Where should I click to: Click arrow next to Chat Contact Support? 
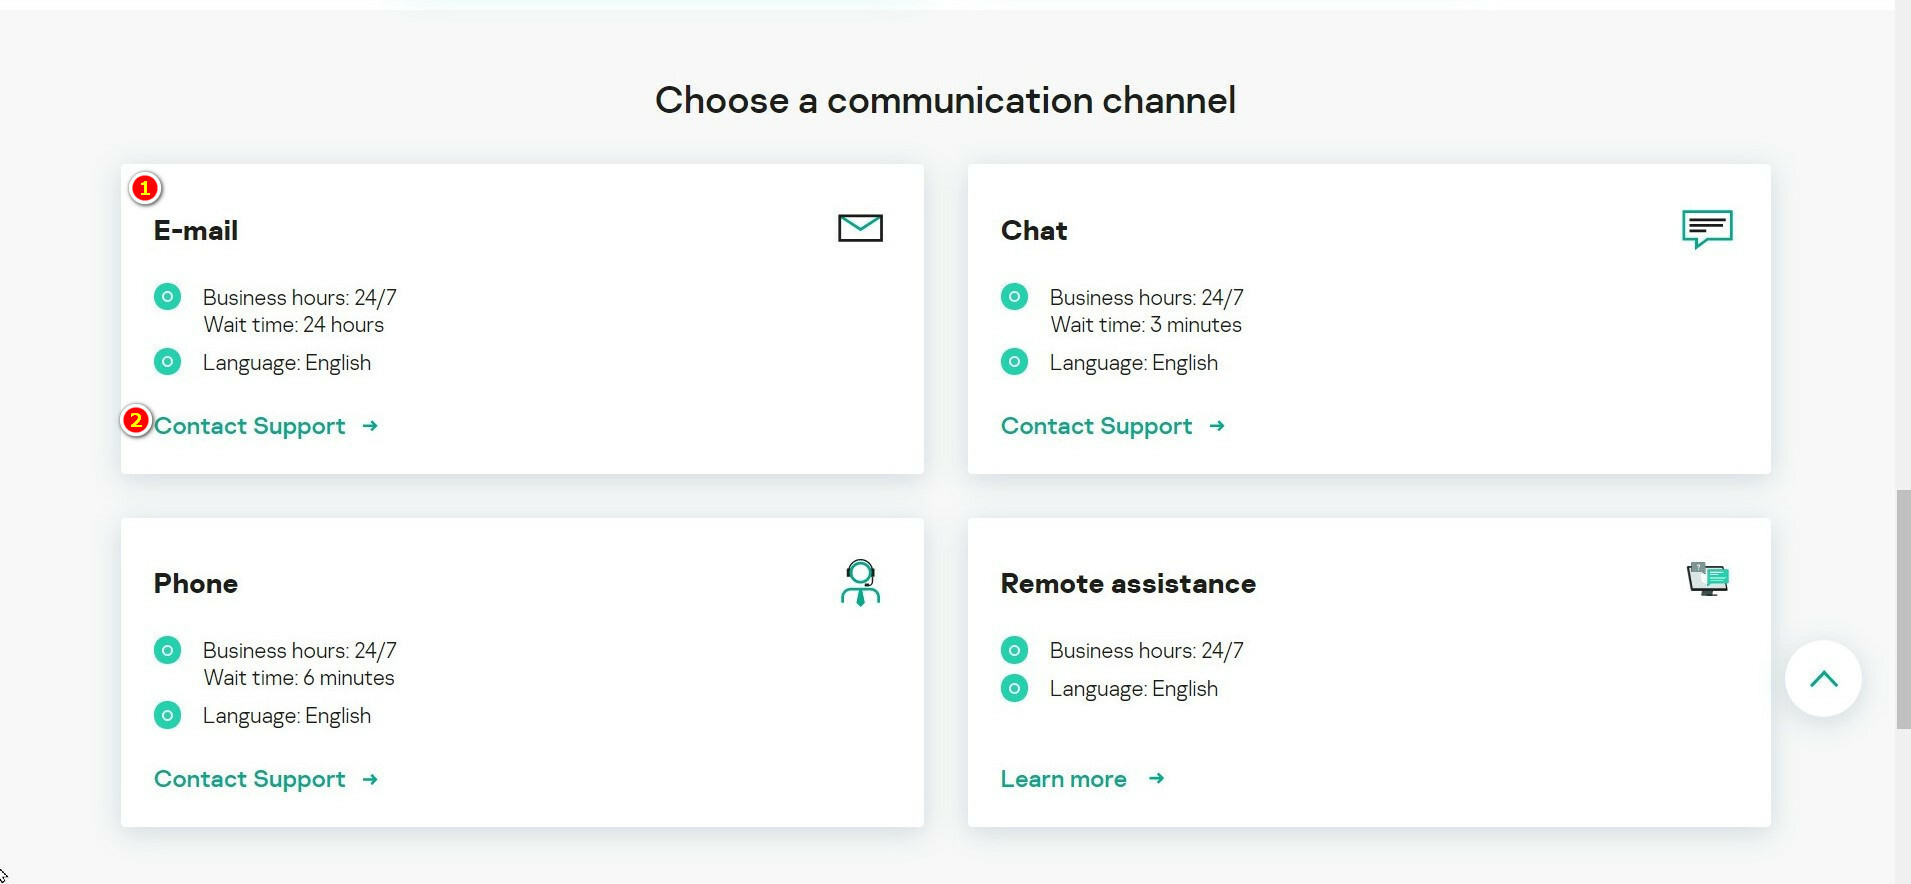(1217, 426)
